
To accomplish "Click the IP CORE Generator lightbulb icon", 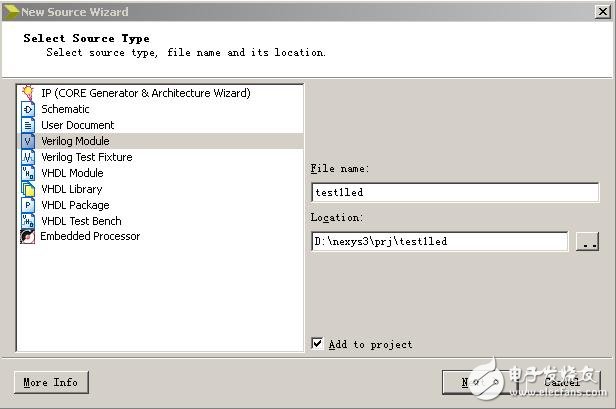I will [28, 93].
